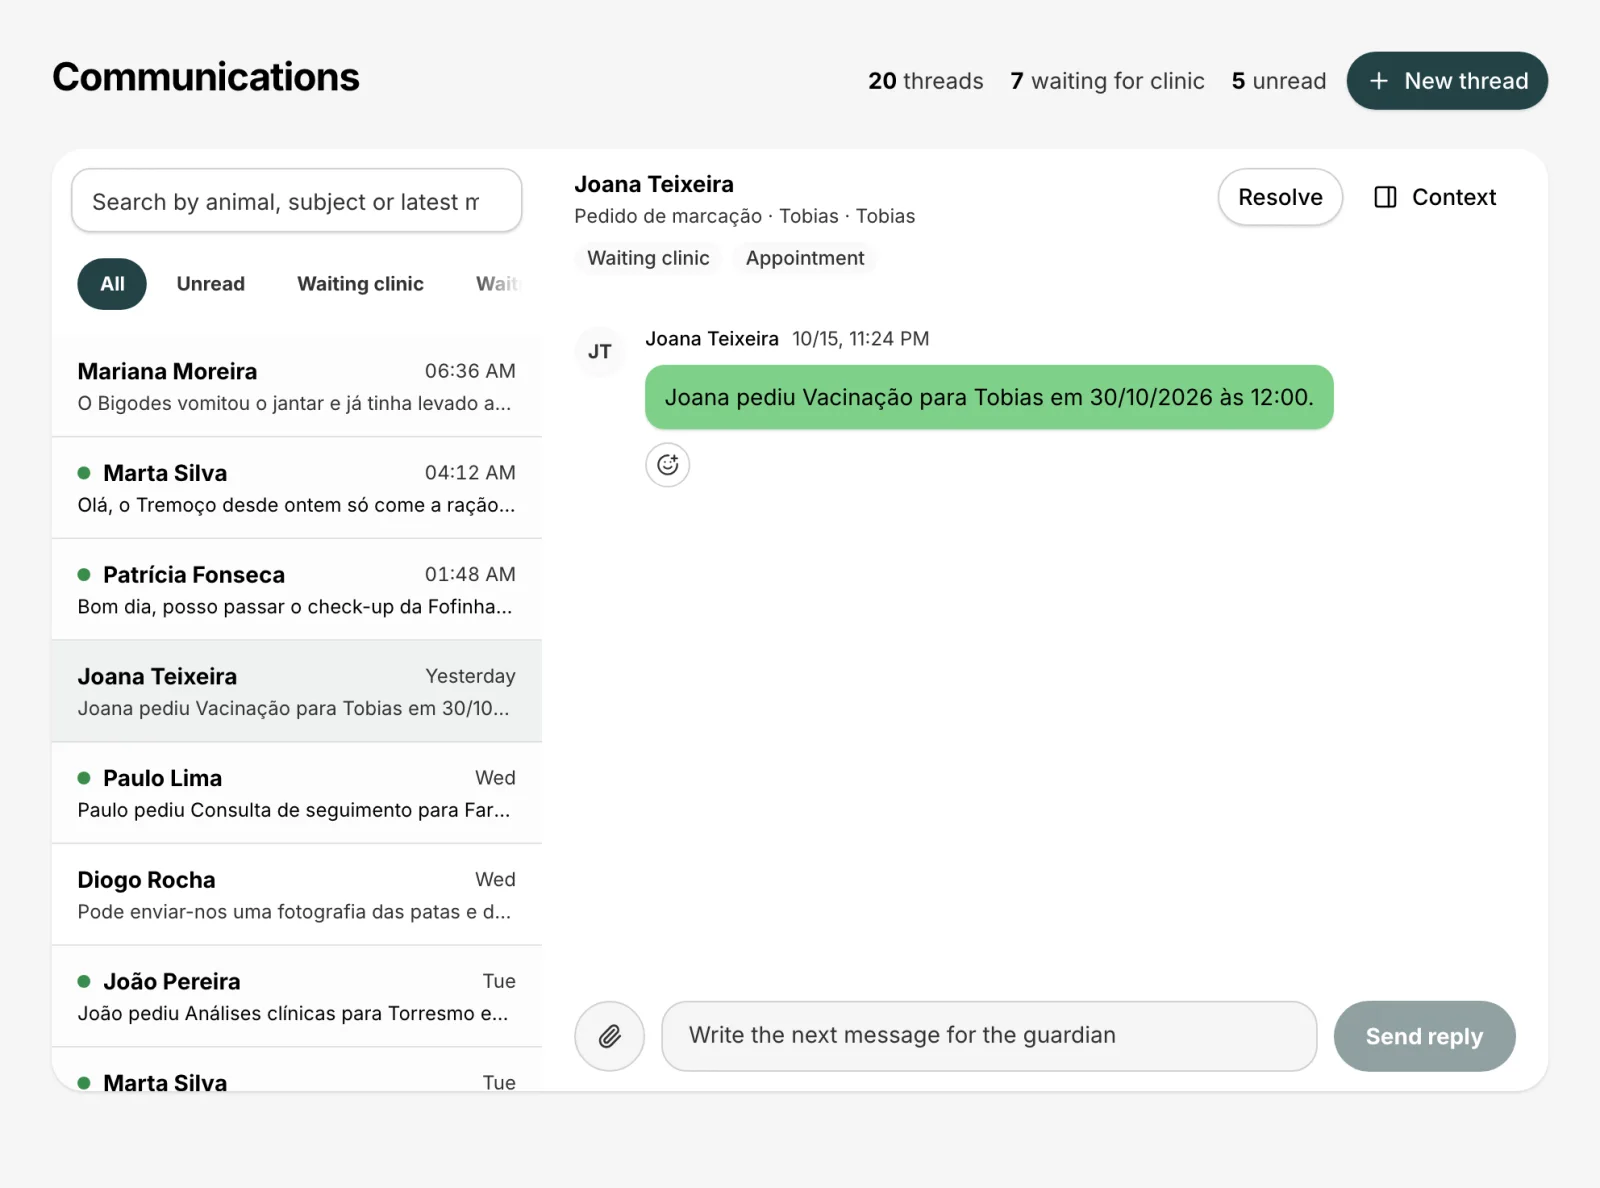Image resolution: width=1600 pixels, height=1188 pixels.
Task: Select the All filter tab
Action: tap(112, 284)
